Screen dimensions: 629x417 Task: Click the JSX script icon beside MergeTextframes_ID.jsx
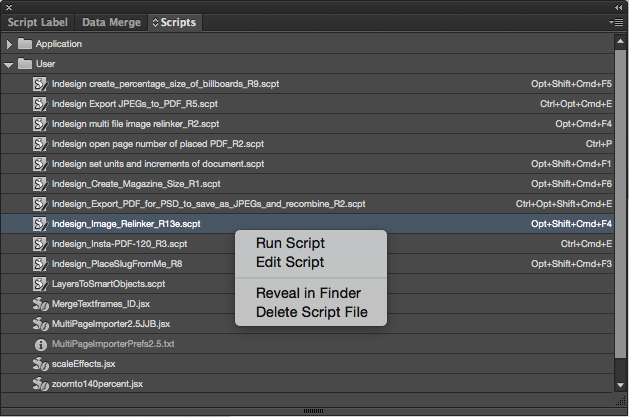41,304
